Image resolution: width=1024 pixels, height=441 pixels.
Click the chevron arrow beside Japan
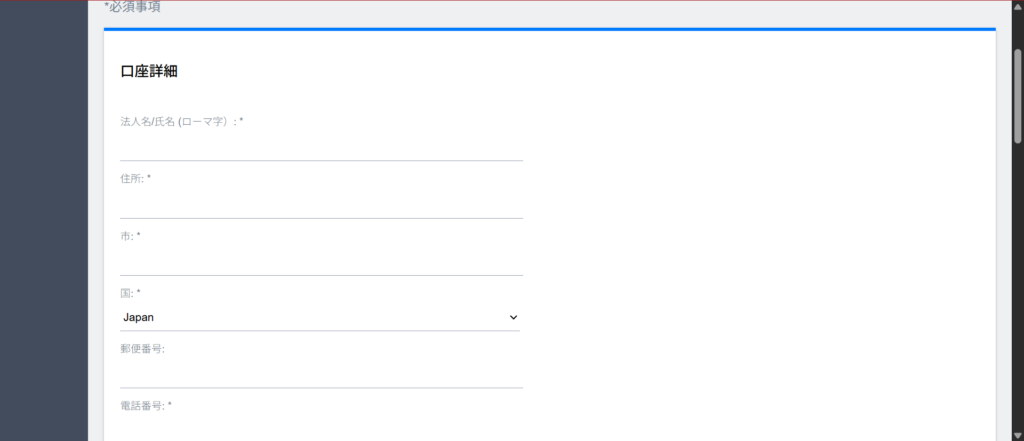514,317
